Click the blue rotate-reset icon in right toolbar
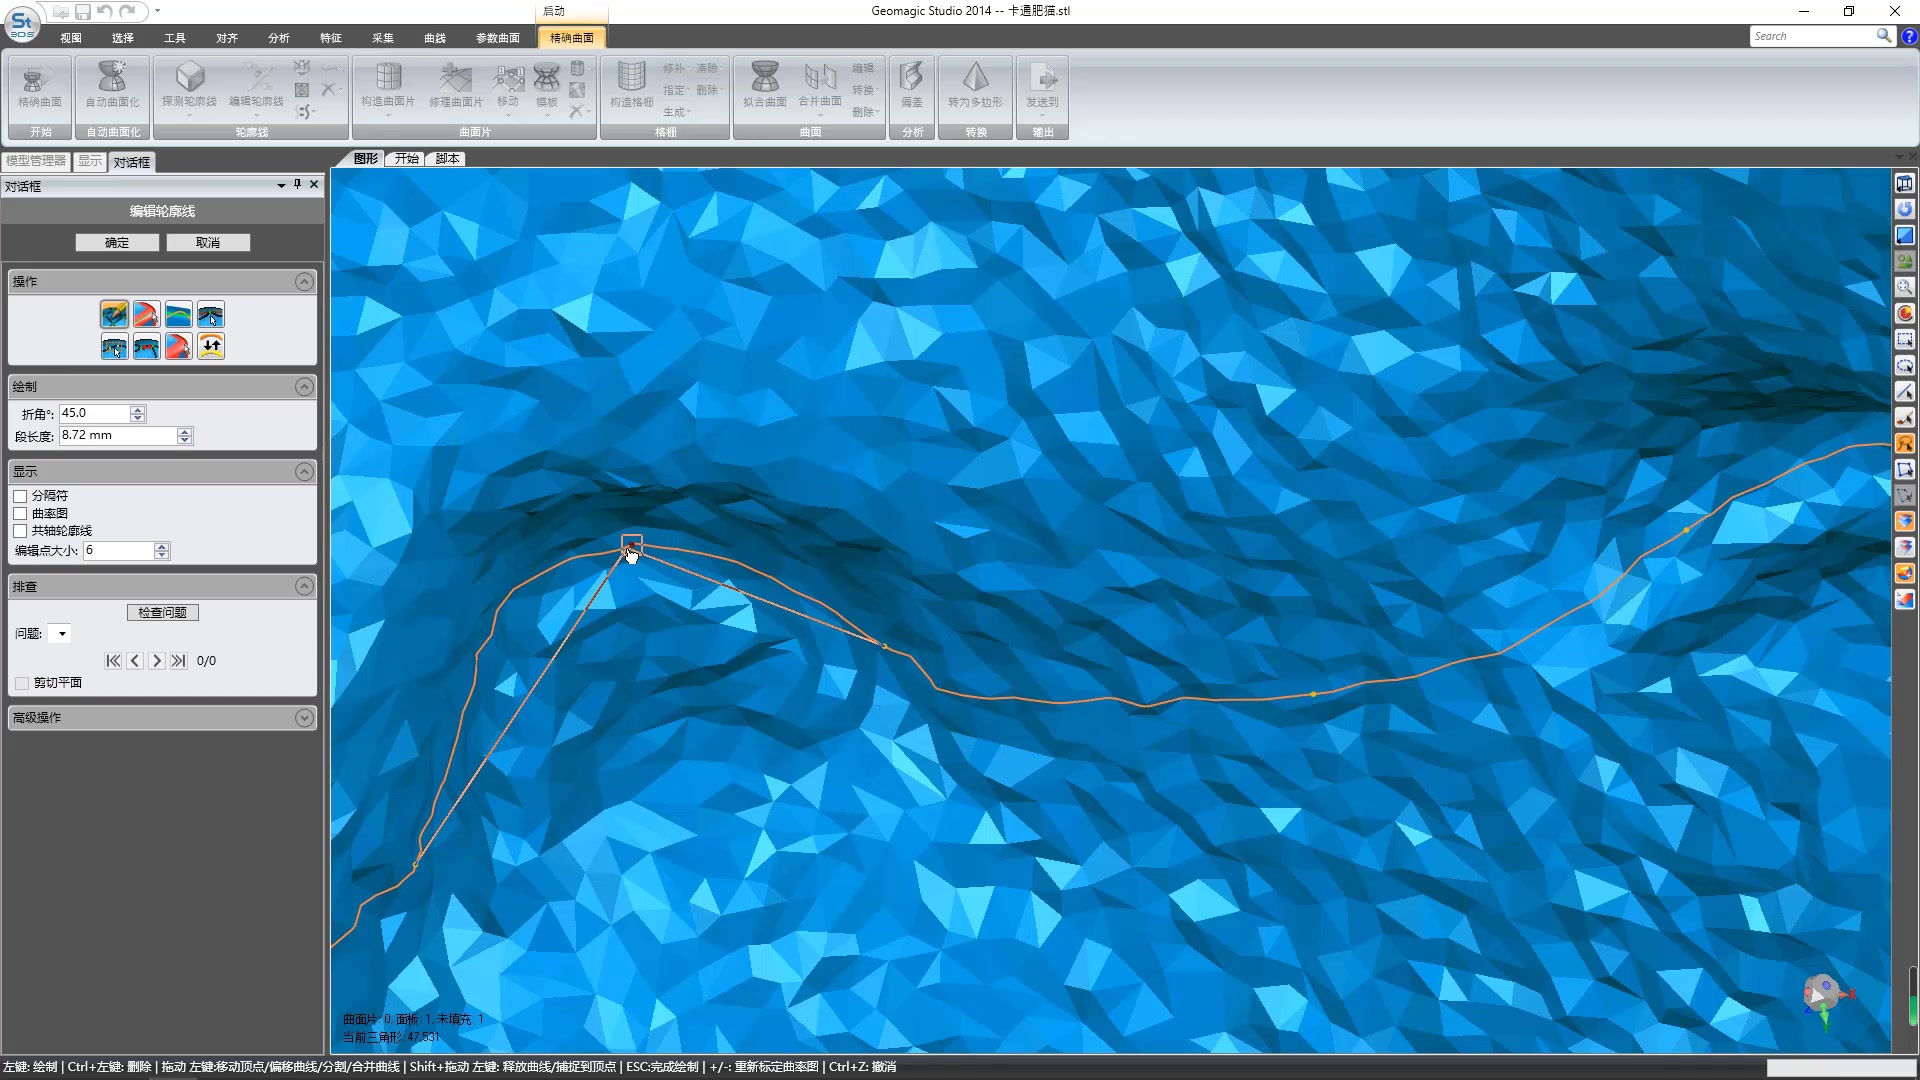The height and width of the screenshot is (1080, 1920). tap(1905, 210)
